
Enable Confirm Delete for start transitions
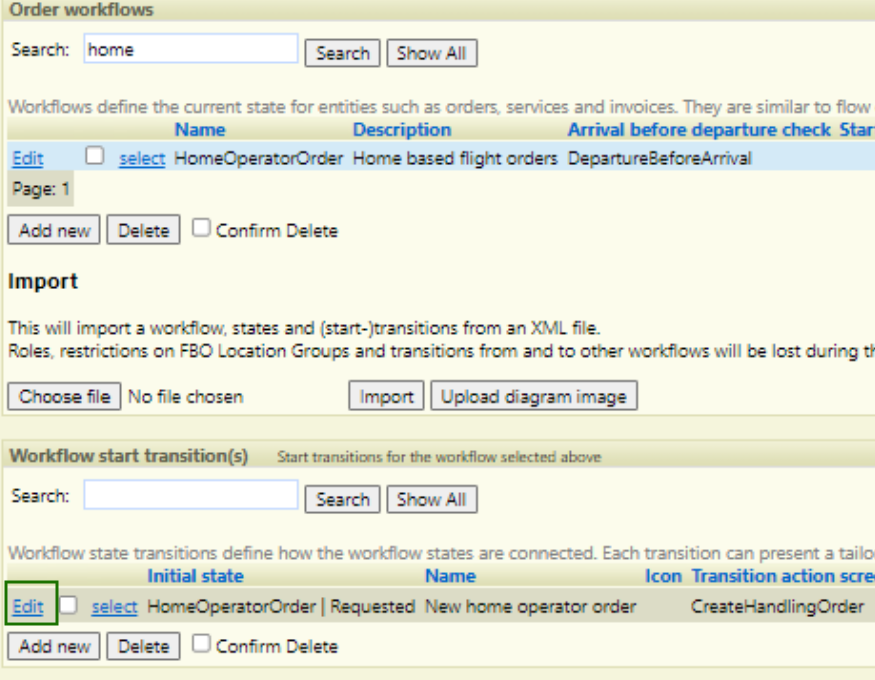click(x=201, y=644)
